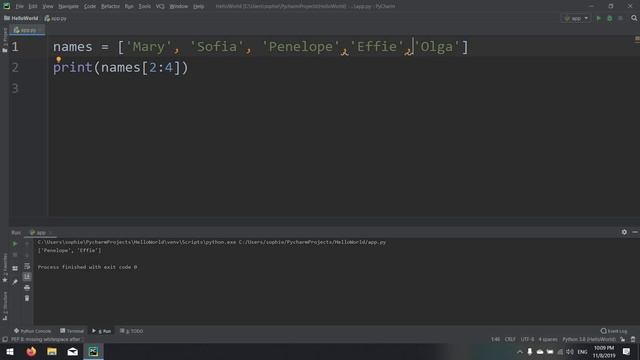The height and width of the screenshot is (360, 640).
Task: Toggle read-only lock icon in status bar
Action: pyautogui.click(x=622, y=340)
